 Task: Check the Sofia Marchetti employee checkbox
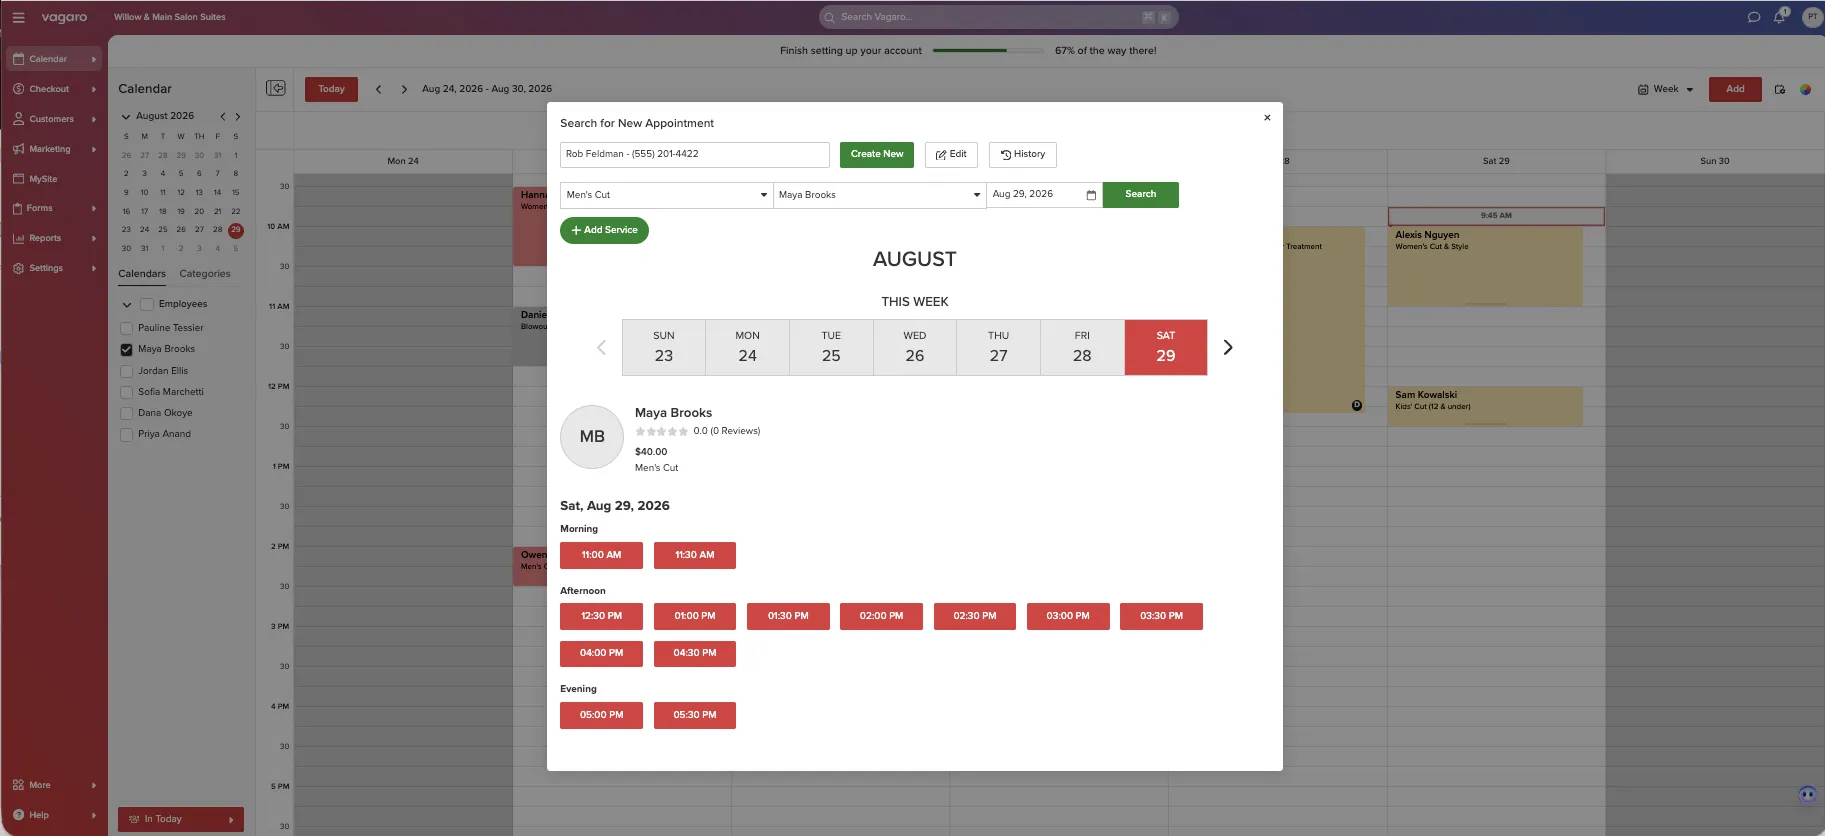[126, 392]
